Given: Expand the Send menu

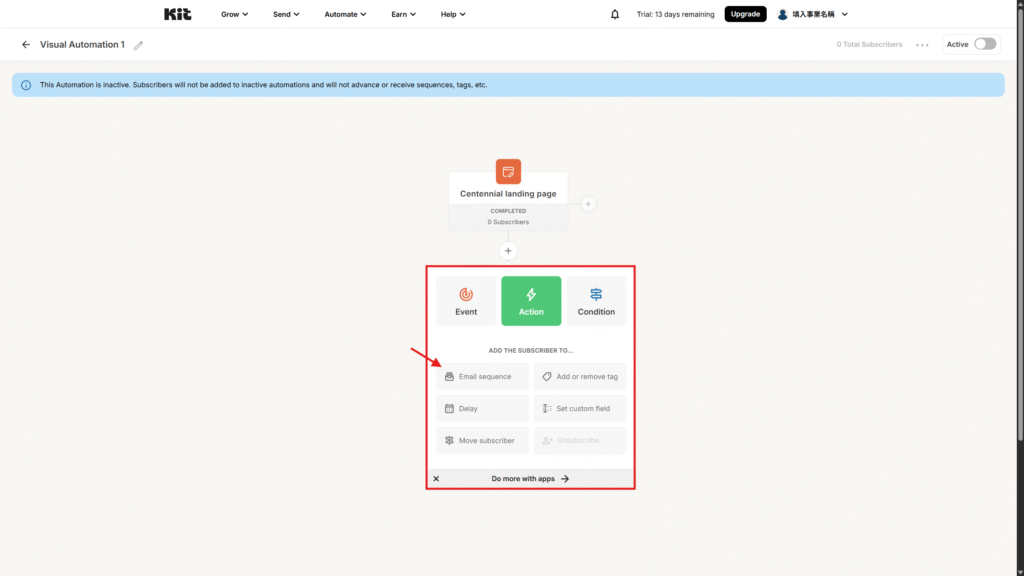Looking at the screenshot, I should click(x=287, y=14).
